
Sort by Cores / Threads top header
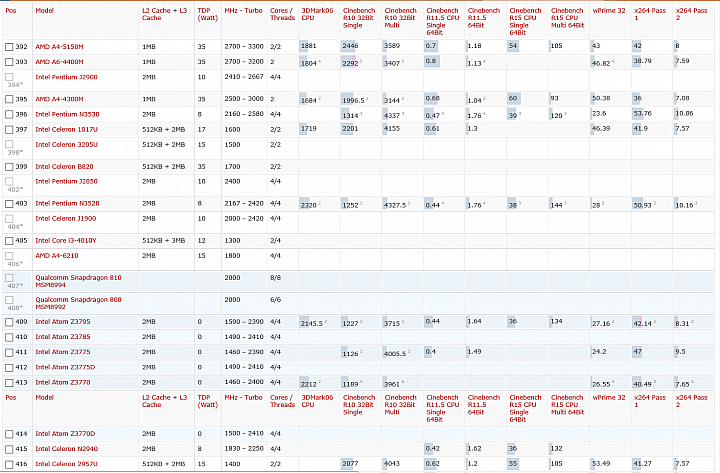[x=282, y=14]
